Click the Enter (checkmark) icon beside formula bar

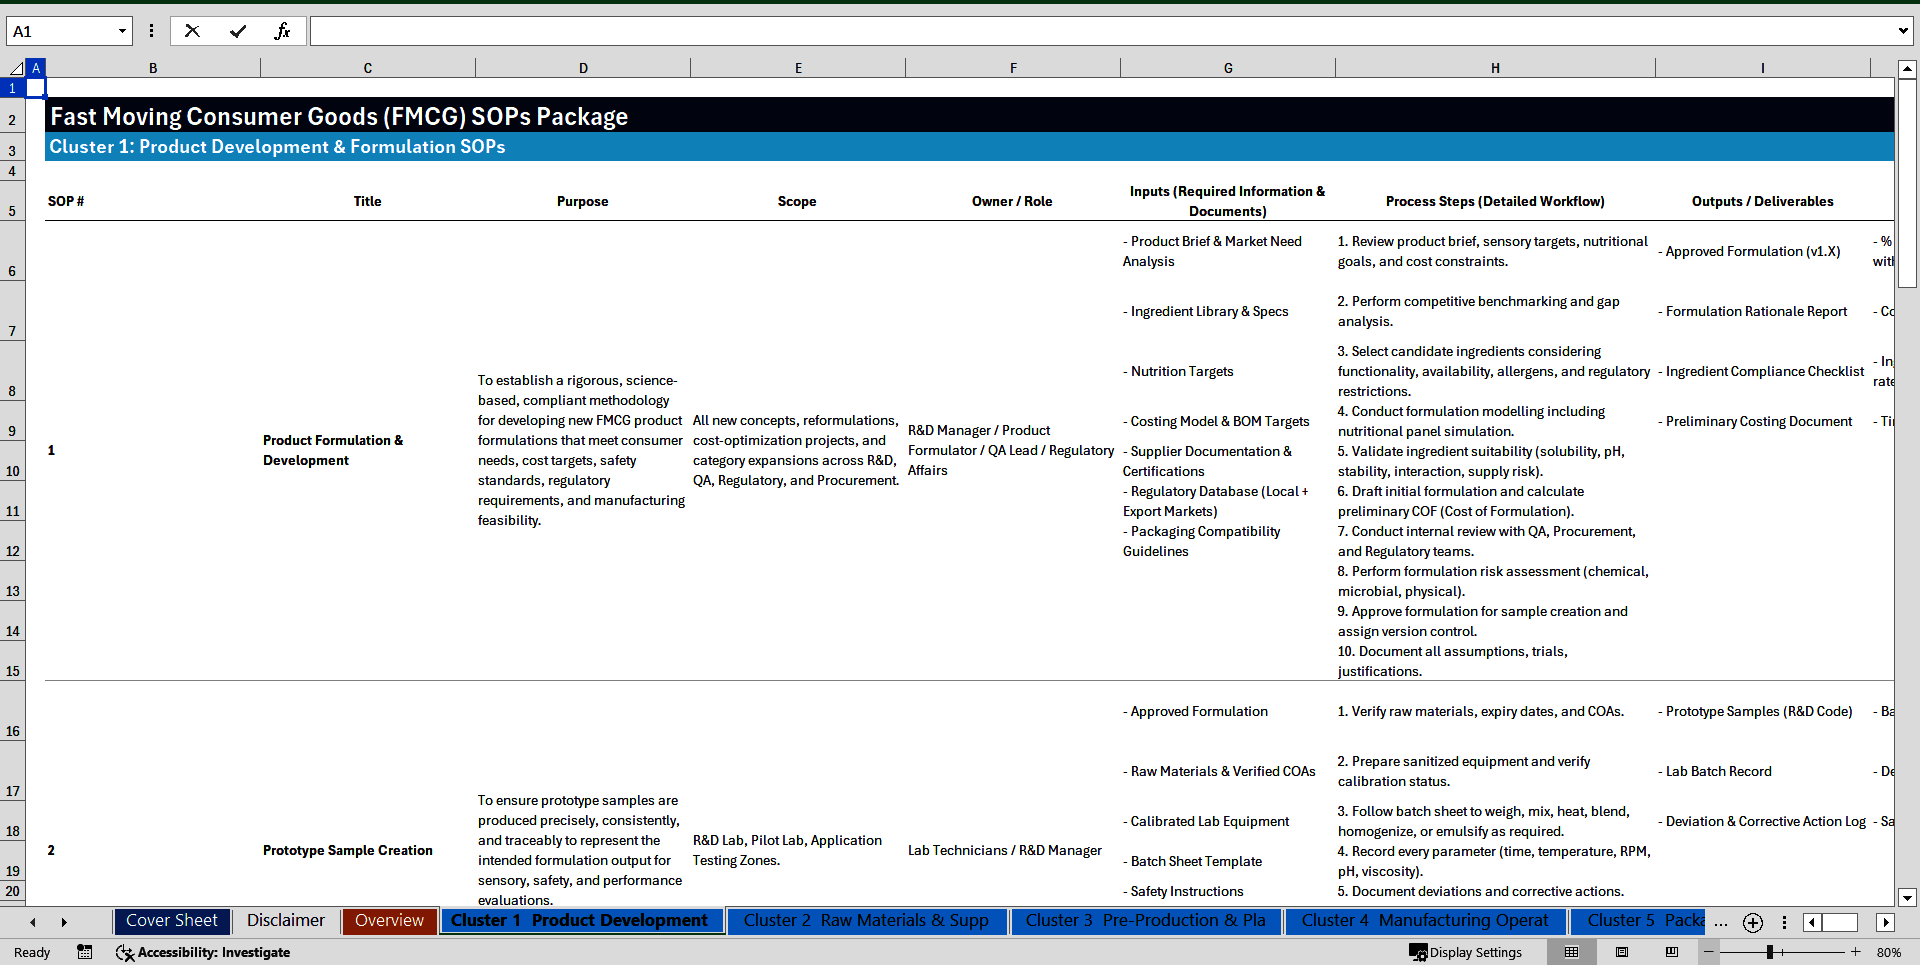pos(238,30)
